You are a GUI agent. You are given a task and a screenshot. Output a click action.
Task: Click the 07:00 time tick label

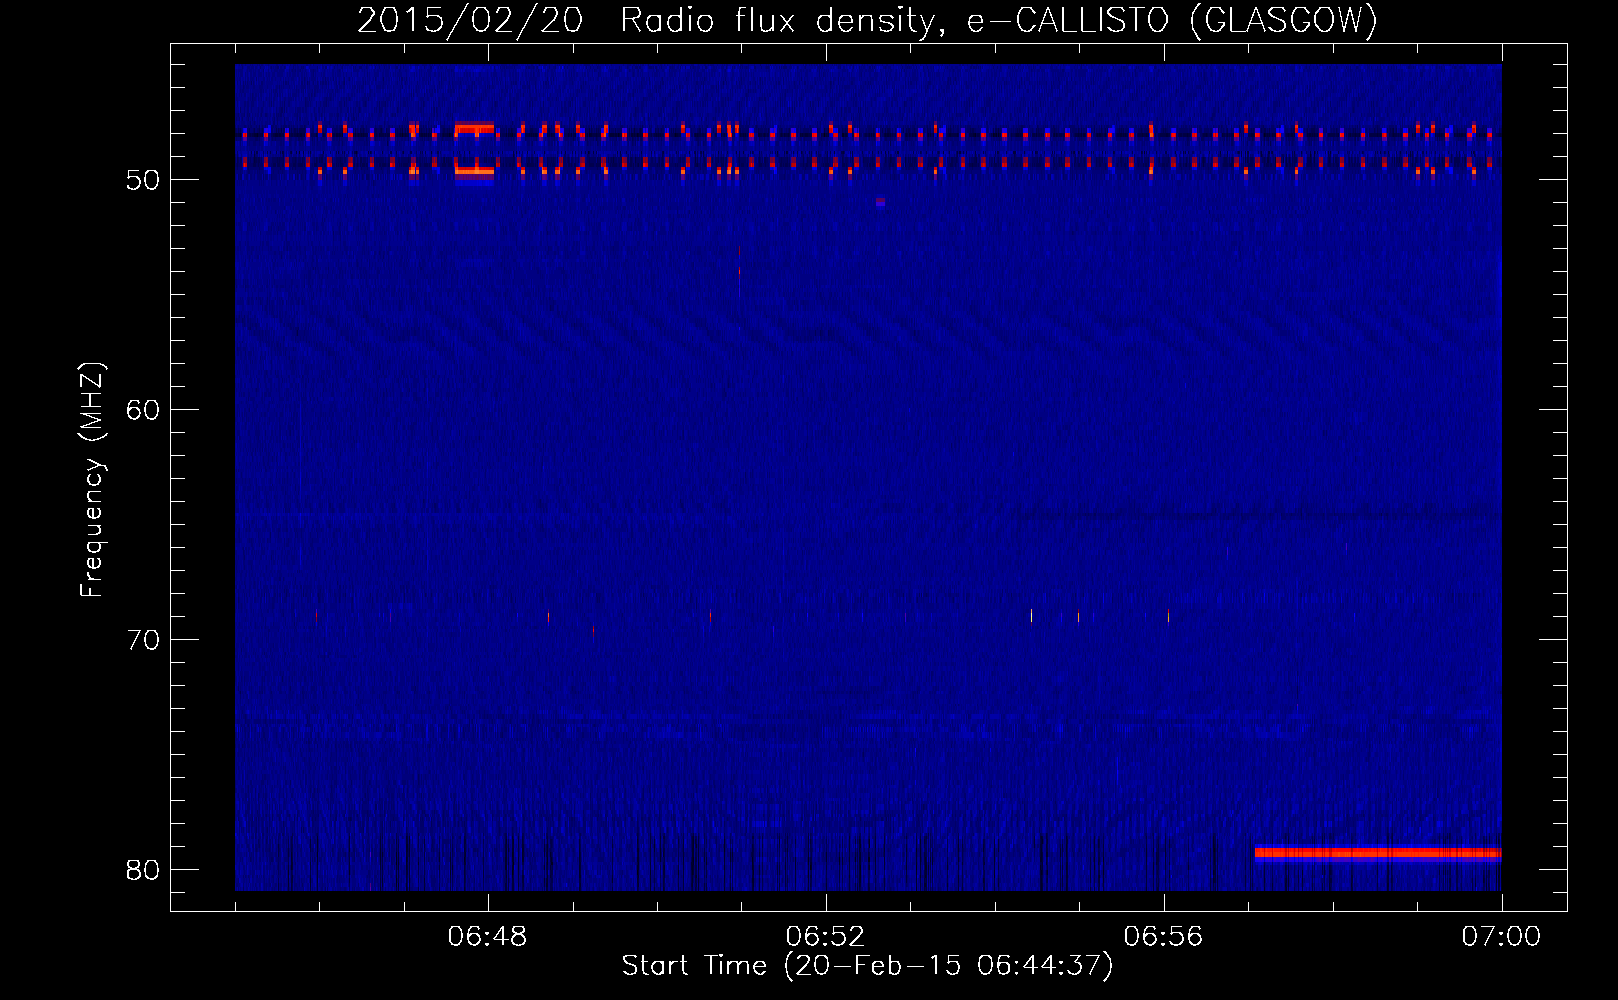[1501, 937]
